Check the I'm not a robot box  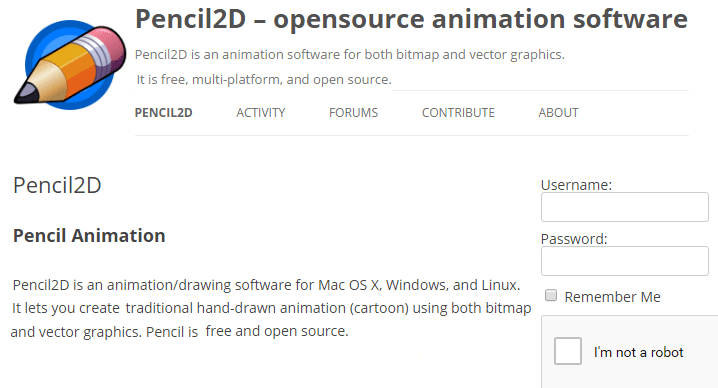tap(568, 351)
